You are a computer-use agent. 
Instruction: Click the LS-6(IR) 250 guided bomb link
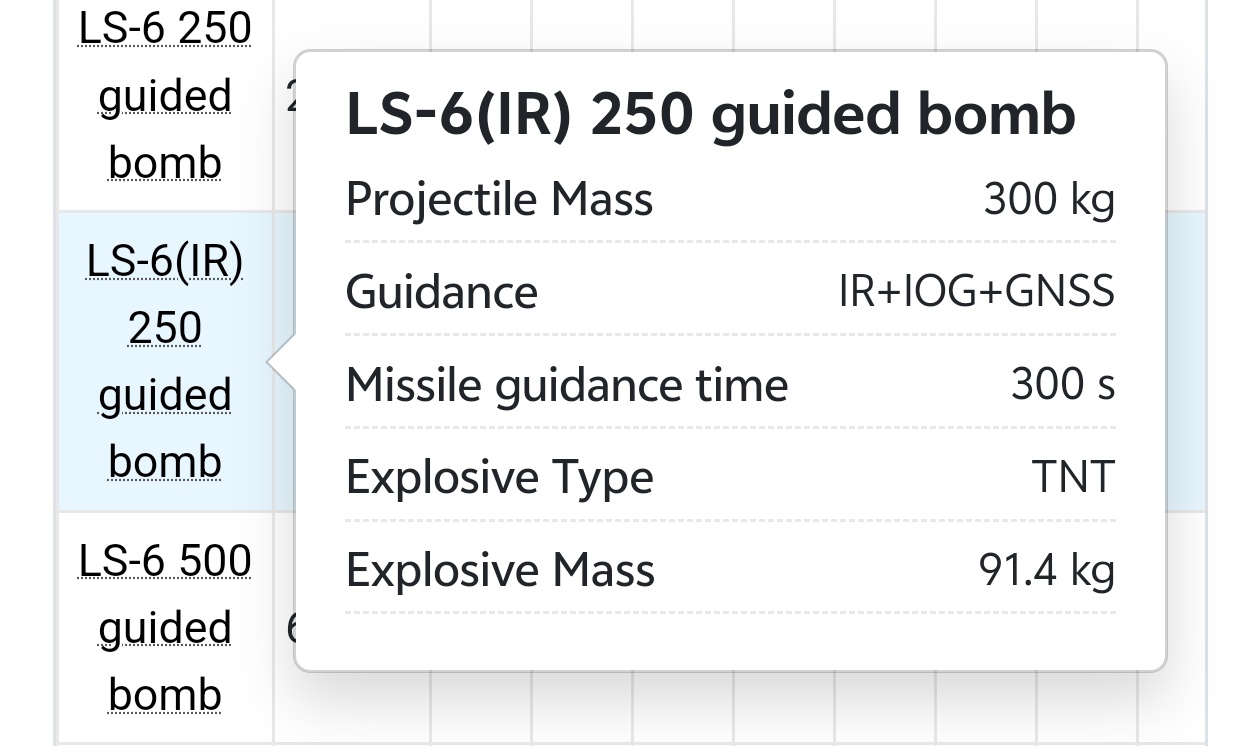165,361
